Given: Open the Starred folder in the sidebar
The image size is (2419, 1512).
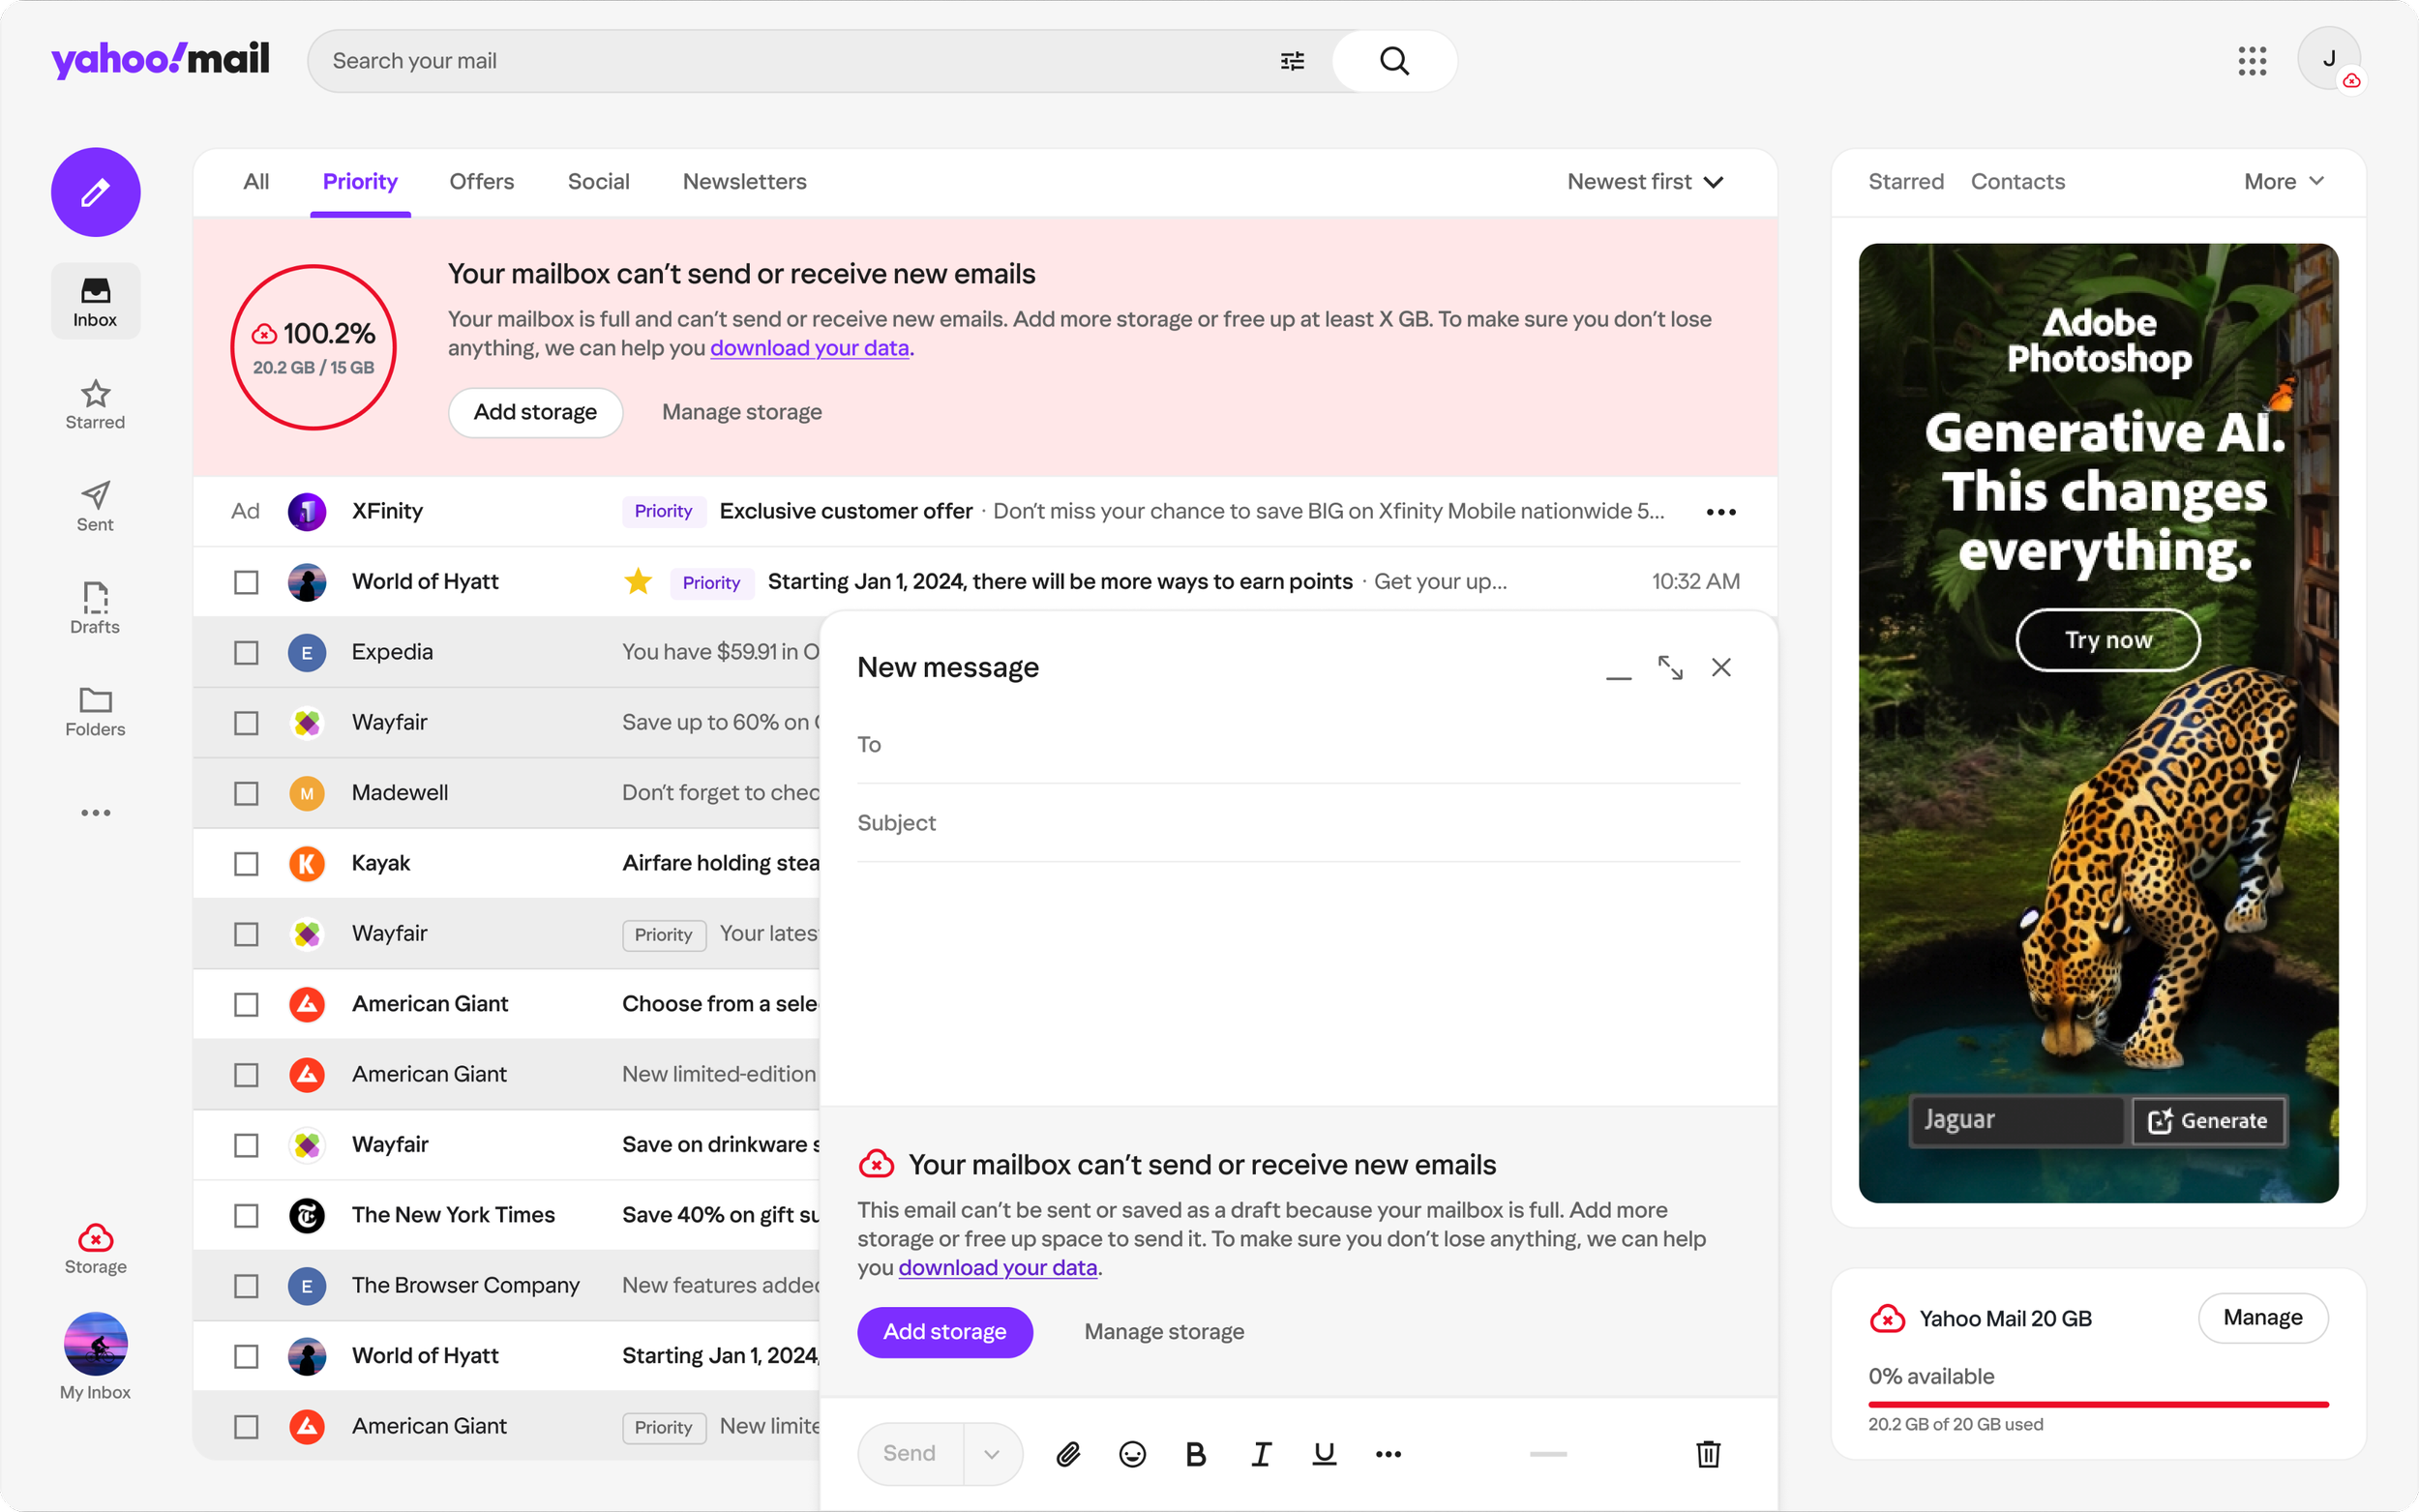Looking at the screenshot, I should pos(96,404).
